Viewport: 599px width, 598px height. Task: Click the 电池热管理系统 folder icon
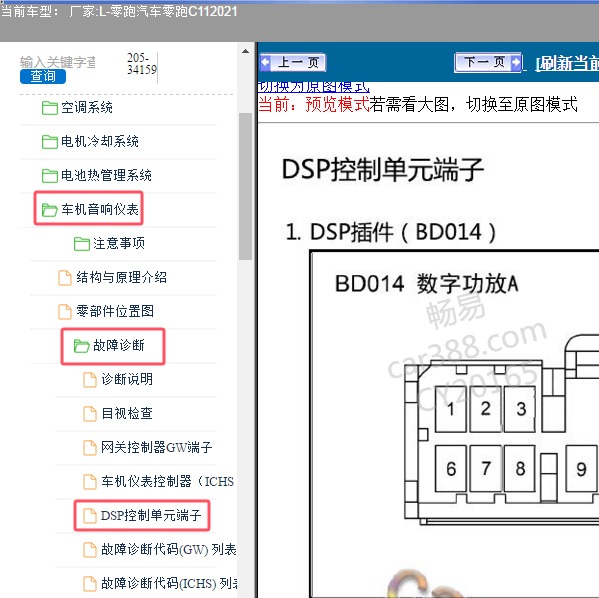50,176
